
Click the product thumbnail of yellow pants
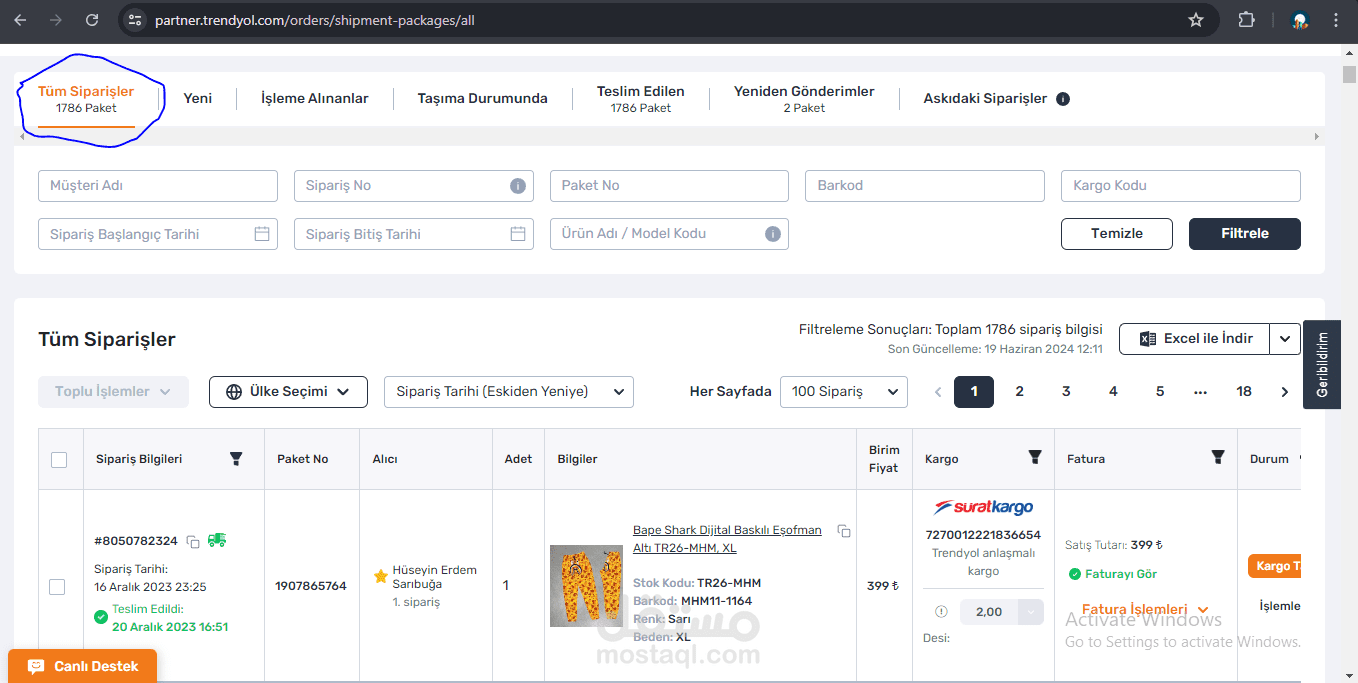tap(586, 586)
